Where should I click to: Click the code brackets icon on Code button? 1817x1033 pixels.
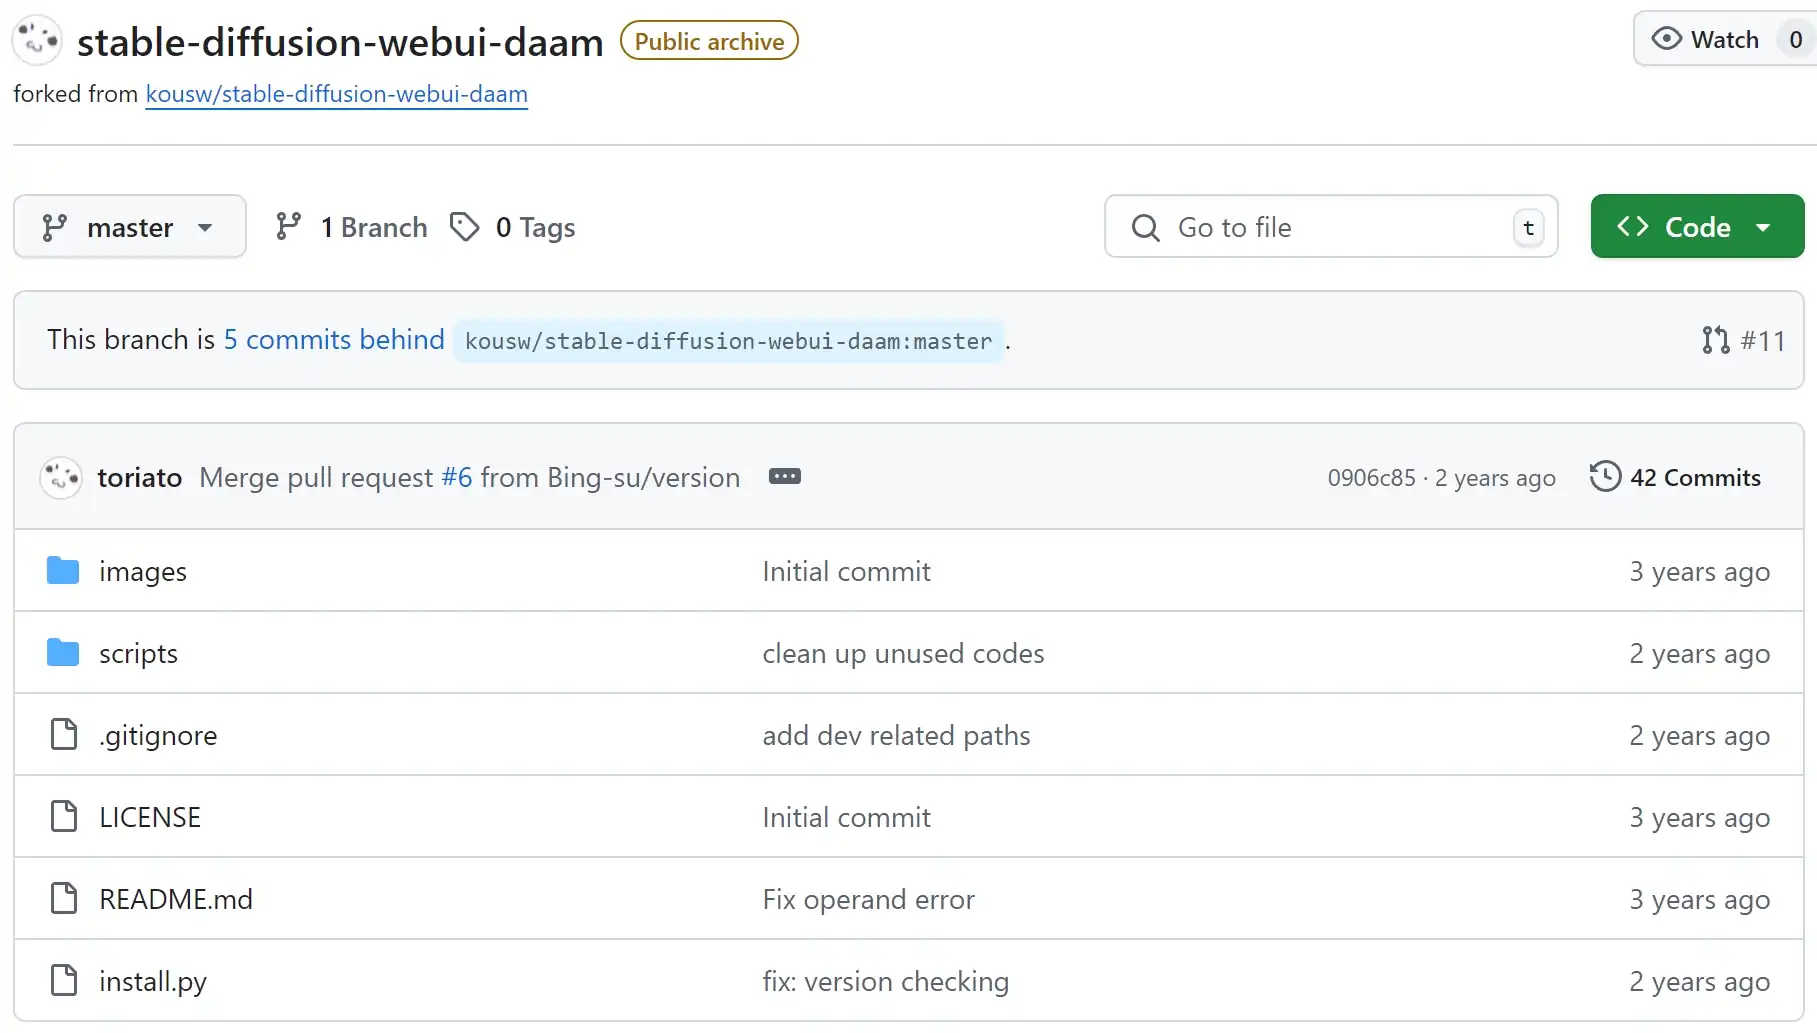1632,226
